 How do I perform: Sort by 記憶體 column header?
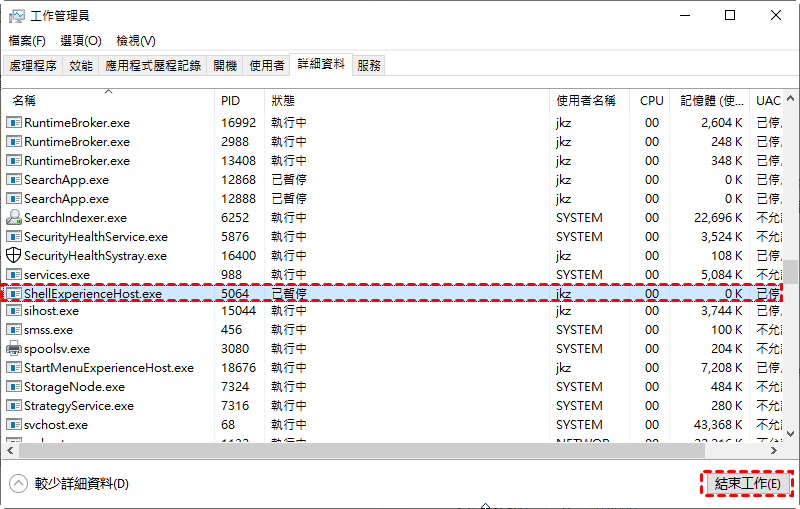[712, 101]
